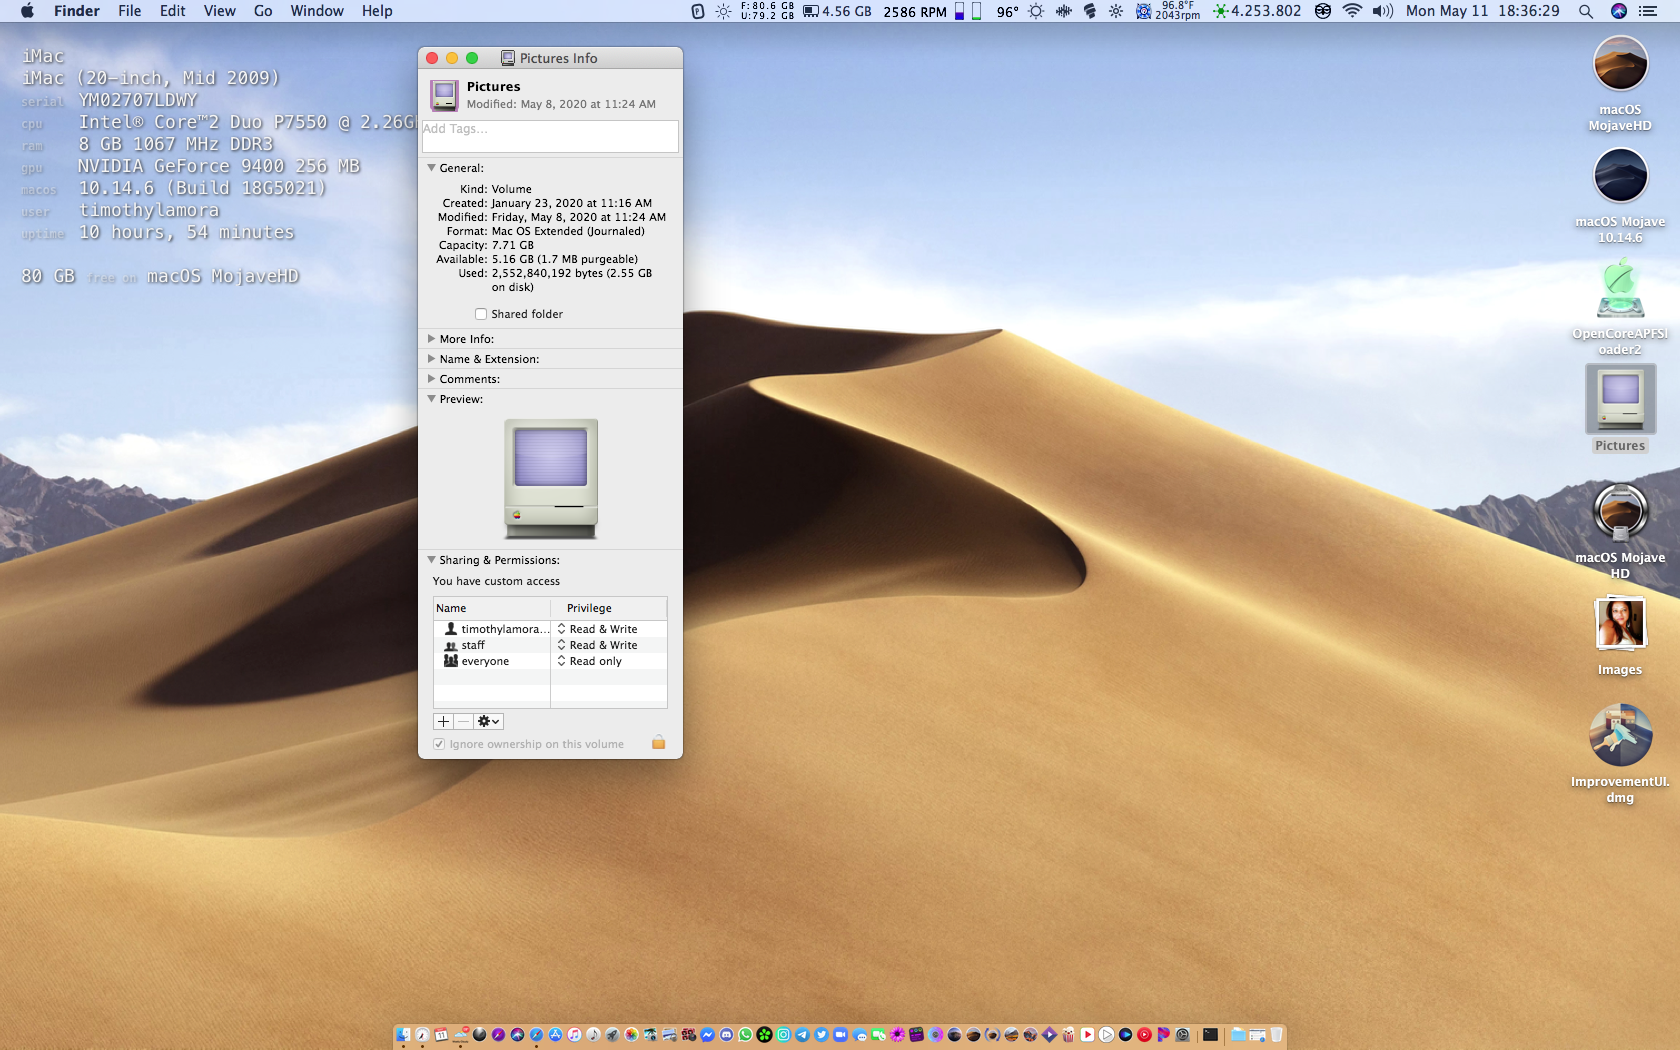Expand the Name & Extension section
The image size is (1680, 1050).
pos(431,359)
